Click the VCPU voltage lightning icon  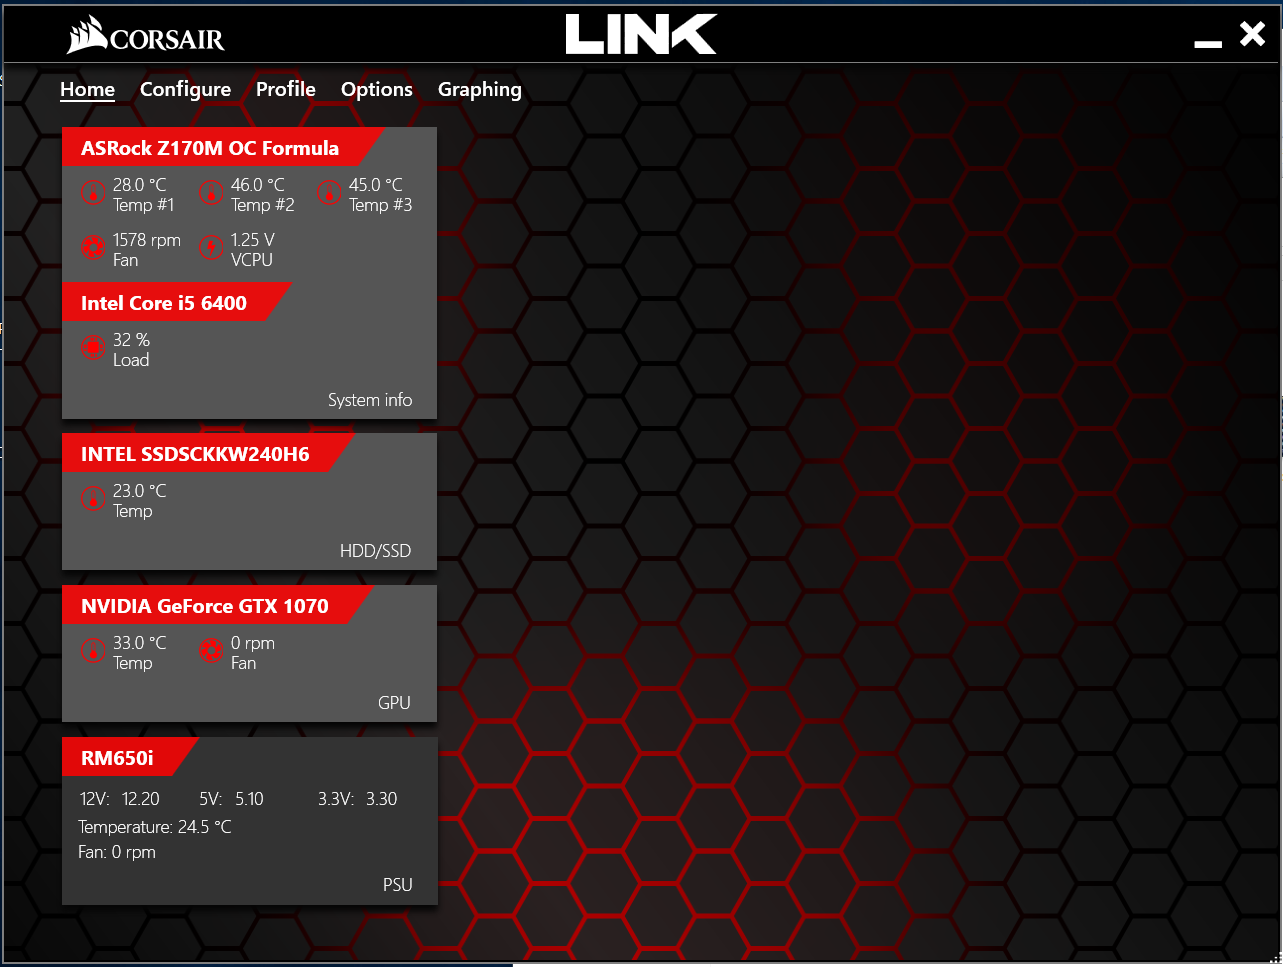pyautogui.click(x=211, y=247)
